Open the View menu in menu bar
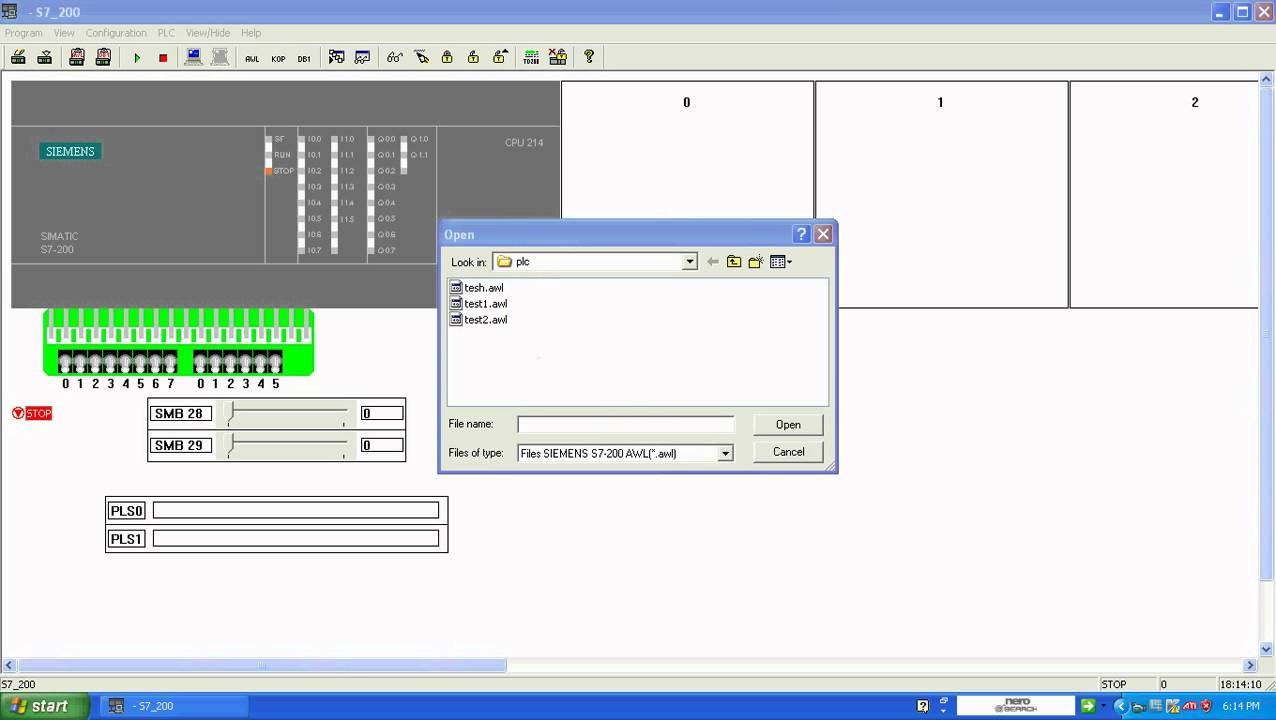 64,33
